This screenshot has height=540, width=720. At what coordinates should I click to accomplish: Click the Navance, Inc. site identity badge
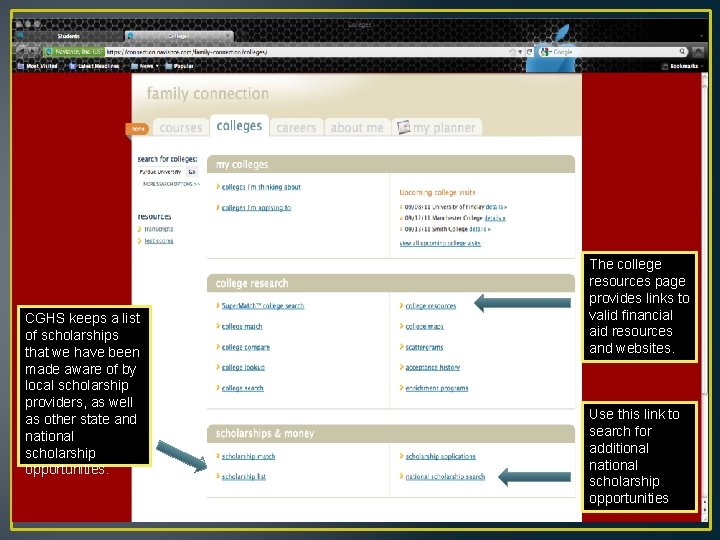point(73,52)
